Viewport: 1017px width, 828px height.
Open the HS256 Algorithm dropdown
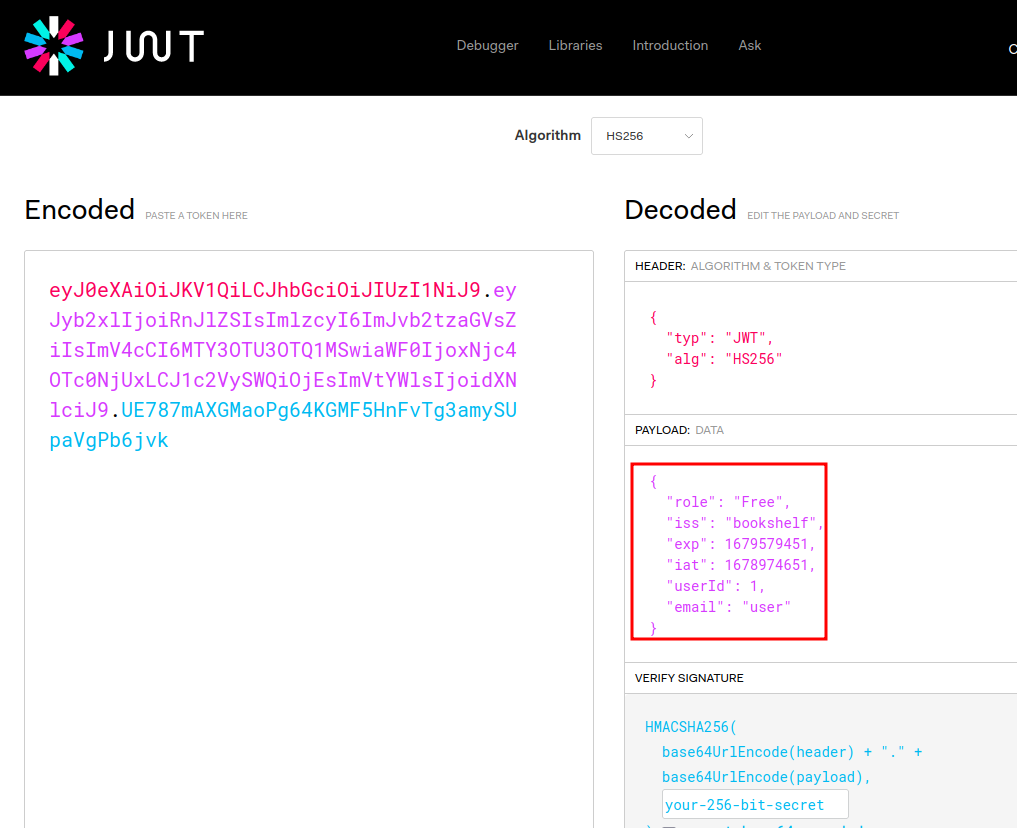(x=647, y=136)
